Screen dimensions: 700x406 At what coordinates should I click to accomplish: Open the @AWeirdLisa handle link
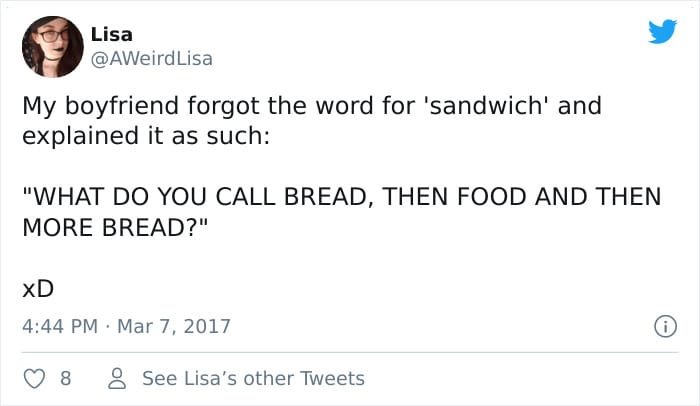(x=152, y=59)
